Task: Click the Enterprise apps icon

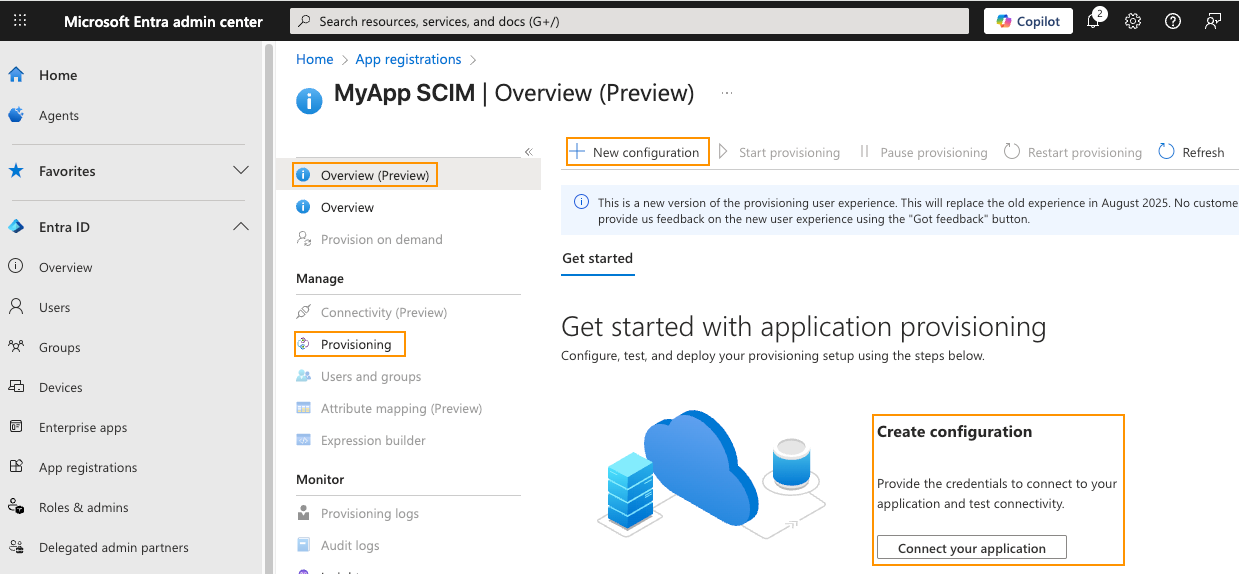Action: click(x=16, y=427)
